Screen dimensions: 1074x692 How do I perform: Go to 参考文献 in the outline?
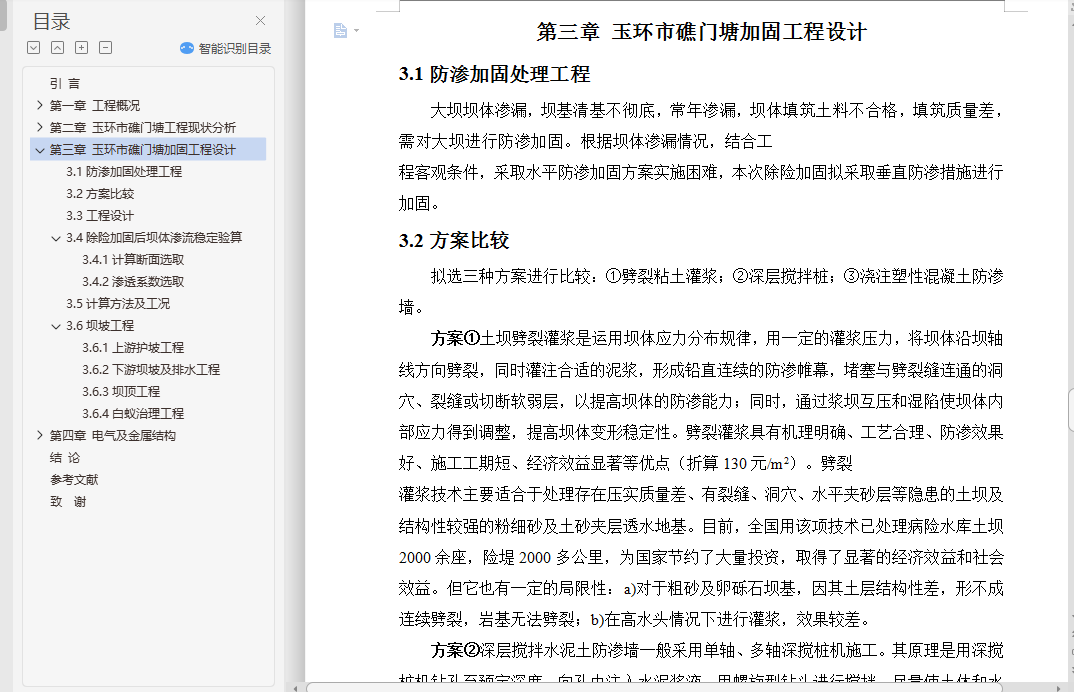tap(74, 479)
